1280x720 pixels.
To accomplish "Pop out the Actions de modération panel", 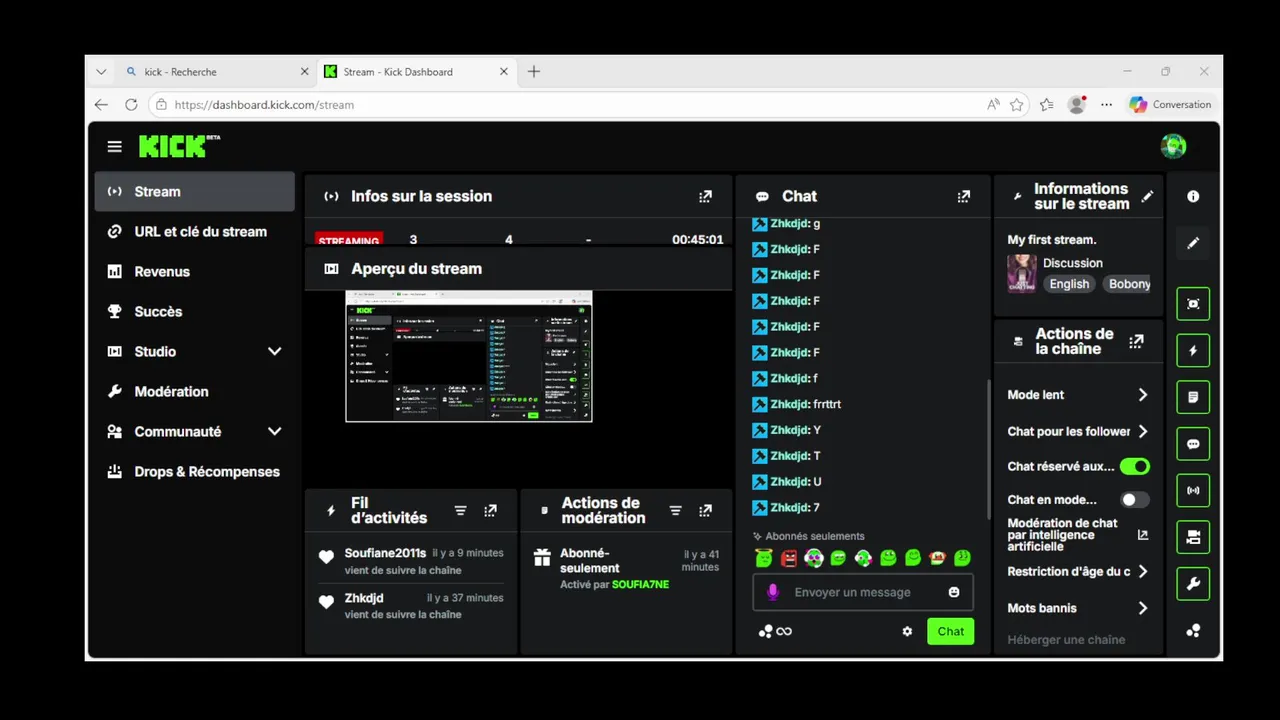I will (x=705, y=511).
